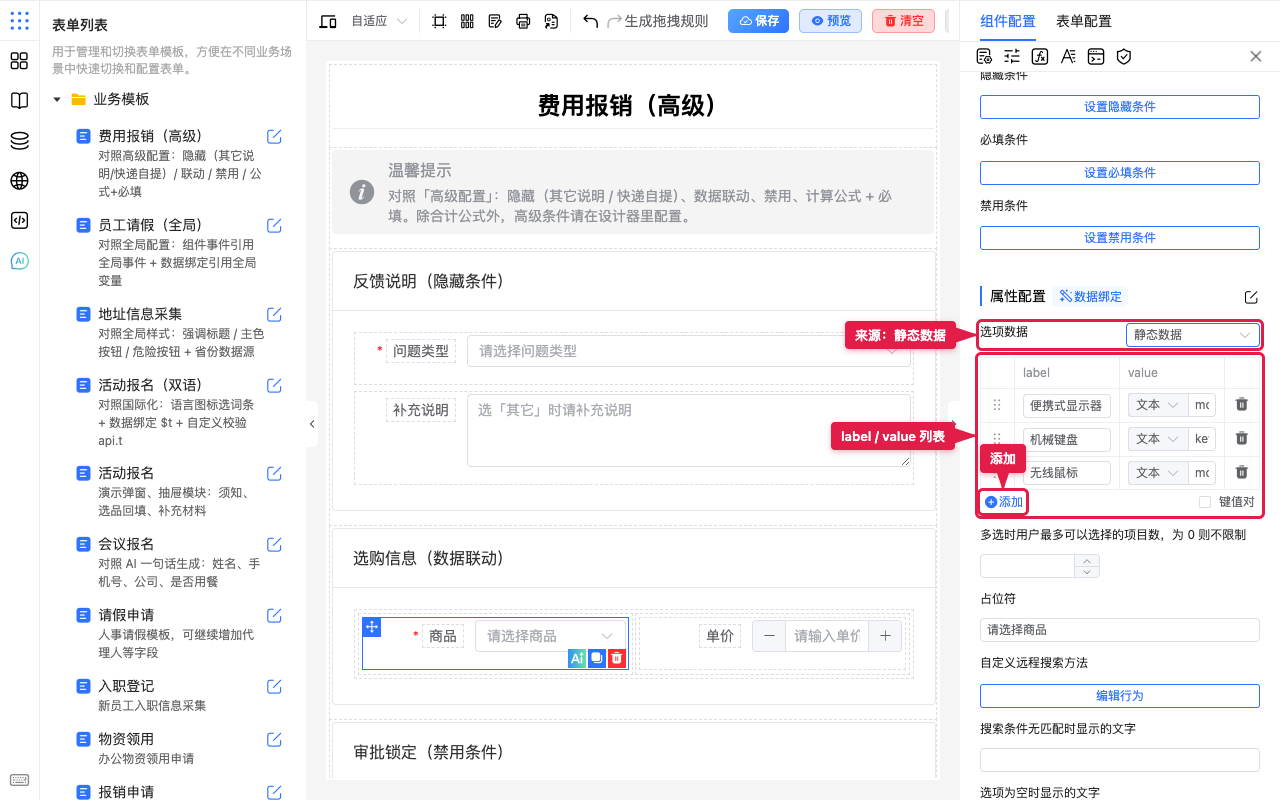Click the print icon in the toolbar
Screen dimensions: 1280x800
coord(523,21)
